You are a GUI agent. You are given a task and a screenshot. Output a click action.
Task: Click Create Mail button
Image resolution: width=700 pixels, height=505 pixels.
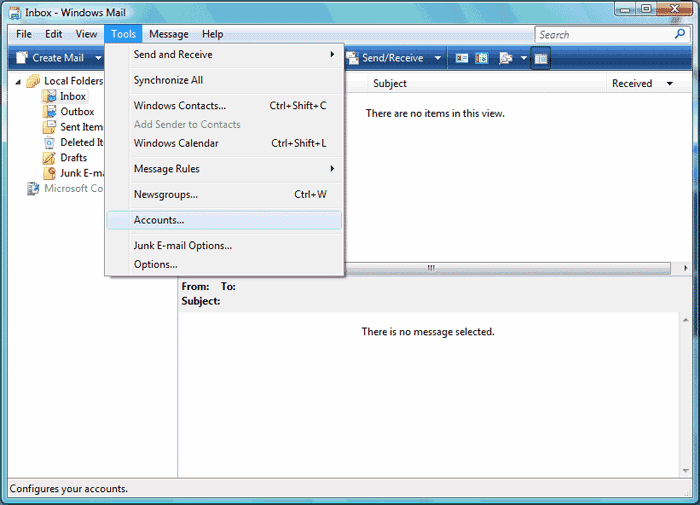50,58
